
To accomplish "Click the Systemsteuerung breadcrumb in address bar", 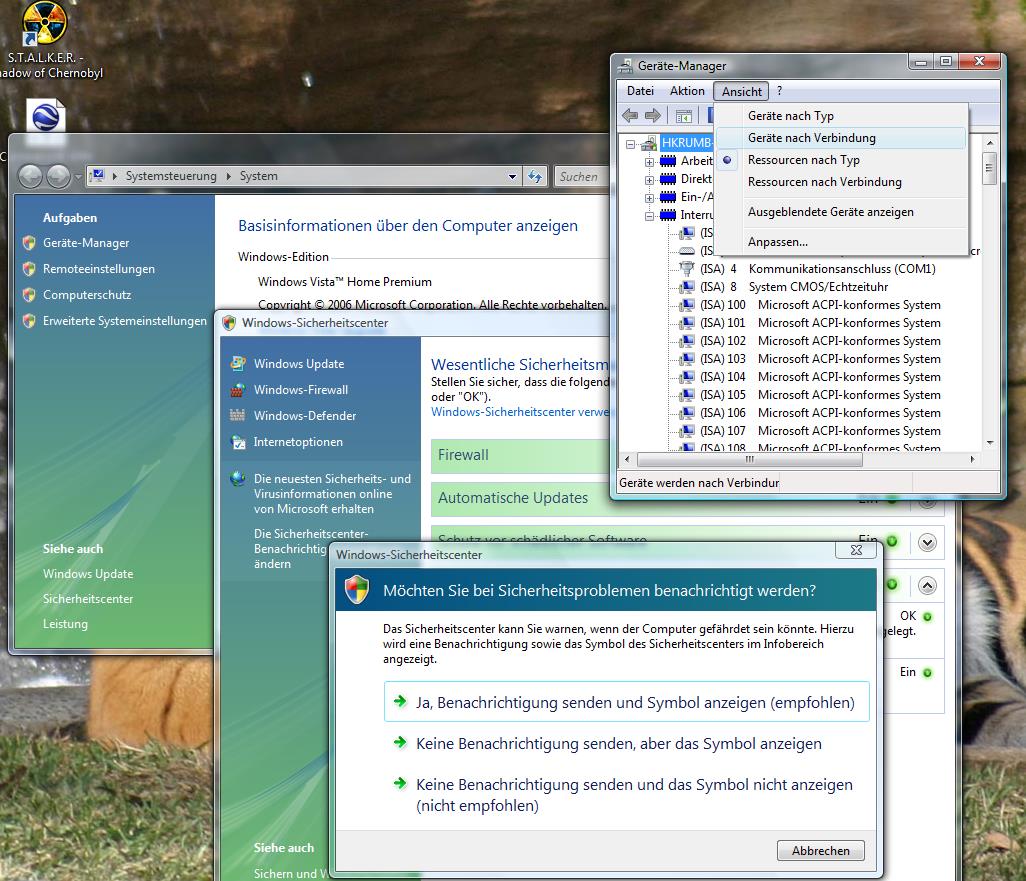I will tap(171, 176).
